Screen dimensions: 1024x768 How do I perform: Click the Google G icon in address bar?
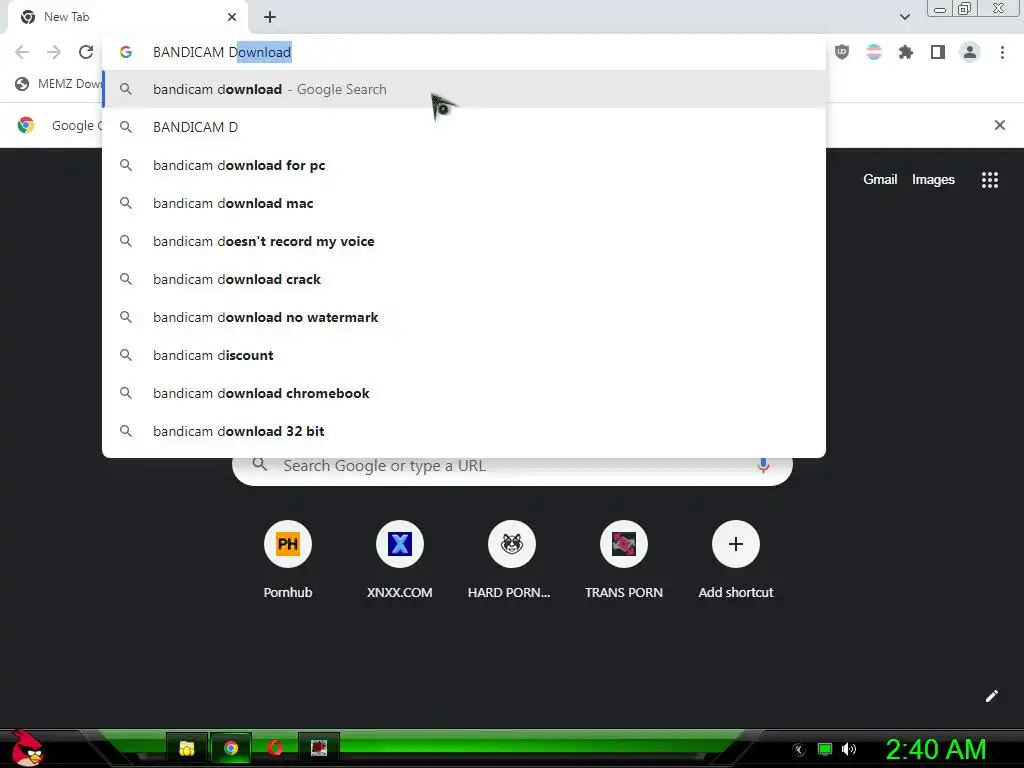(126, 52)
